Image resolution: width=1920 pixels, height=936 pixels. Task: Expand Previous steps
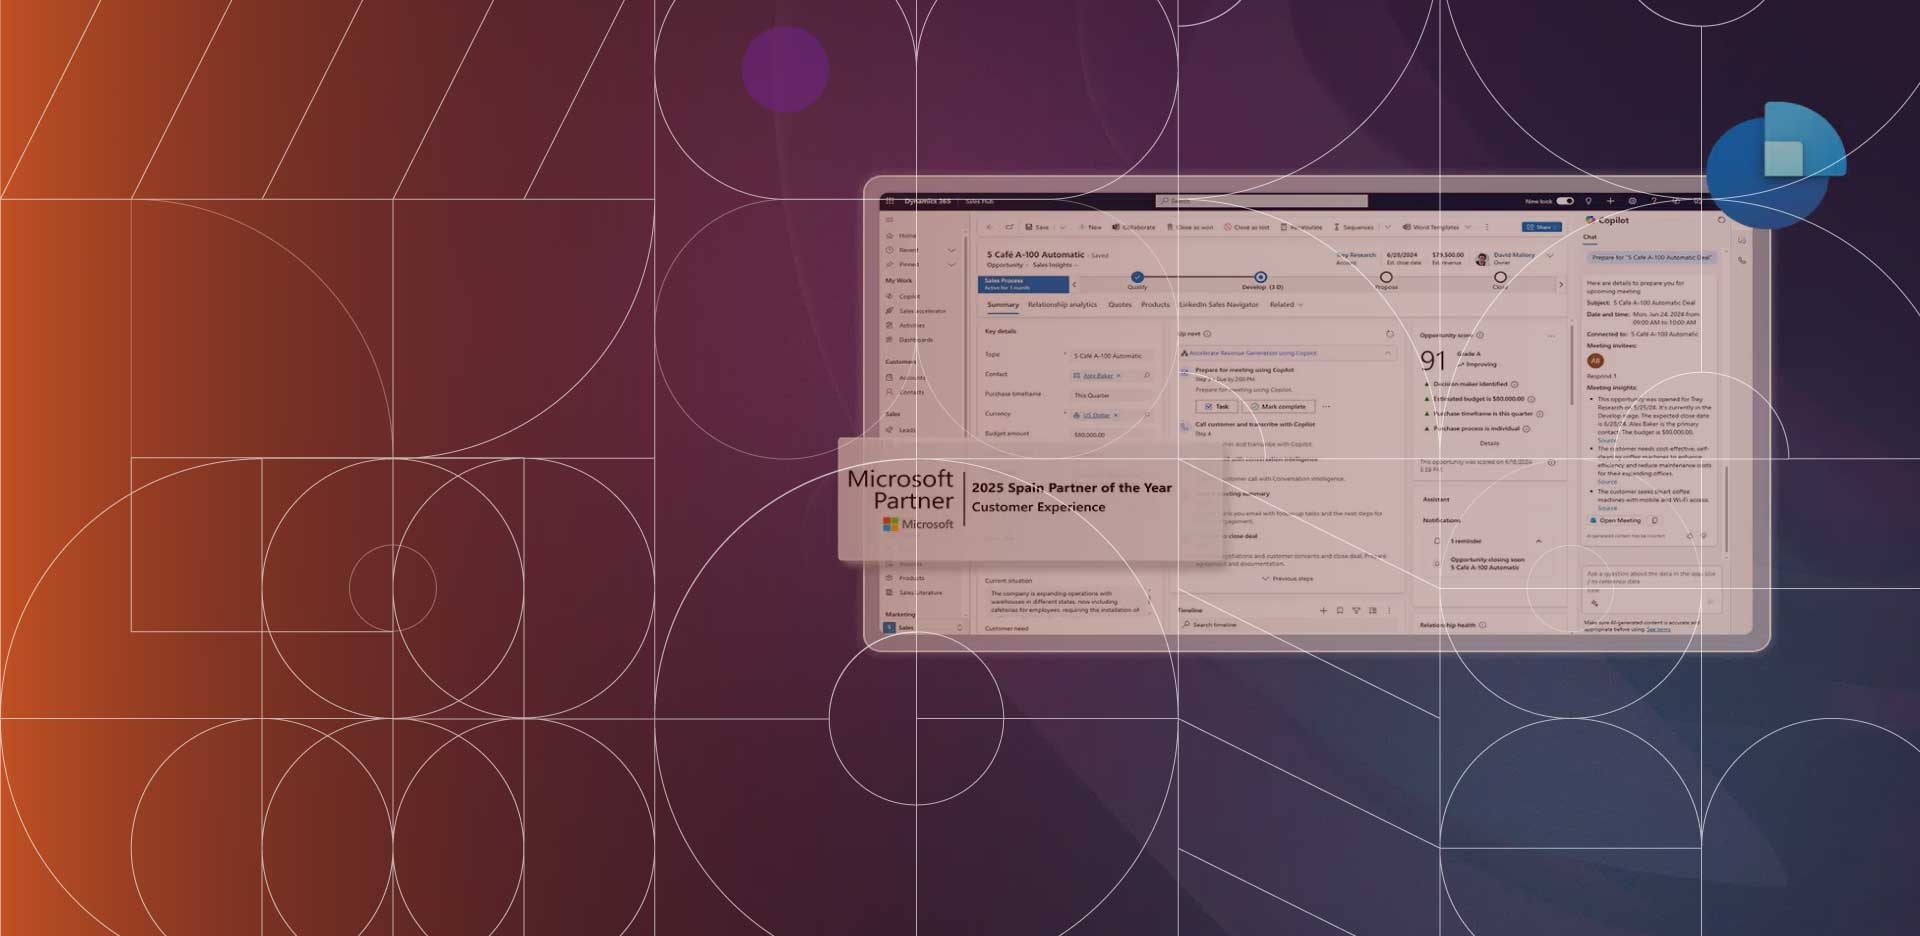click(1288, 579)
